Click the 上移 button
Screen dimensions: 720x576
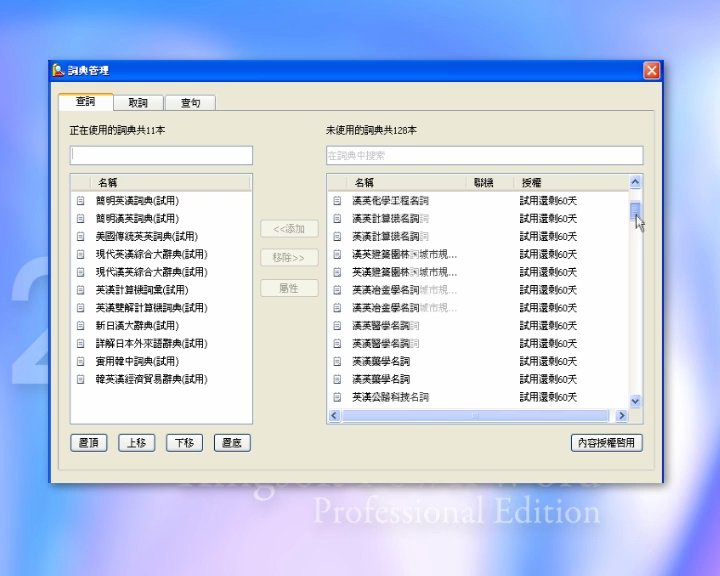pos(136,443)
